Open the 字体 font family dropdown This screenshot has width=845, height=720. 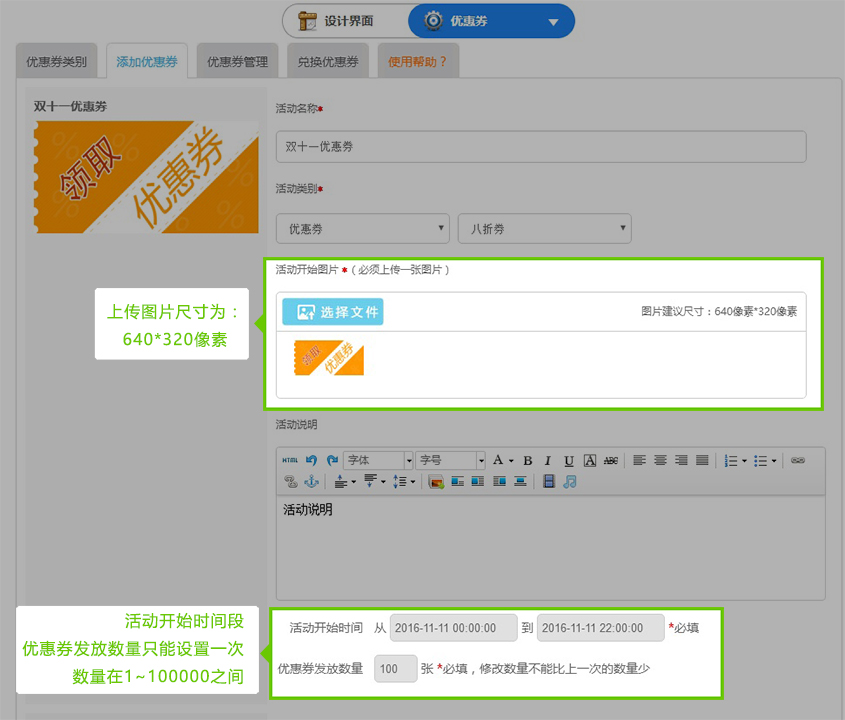(x=378, y=461)
